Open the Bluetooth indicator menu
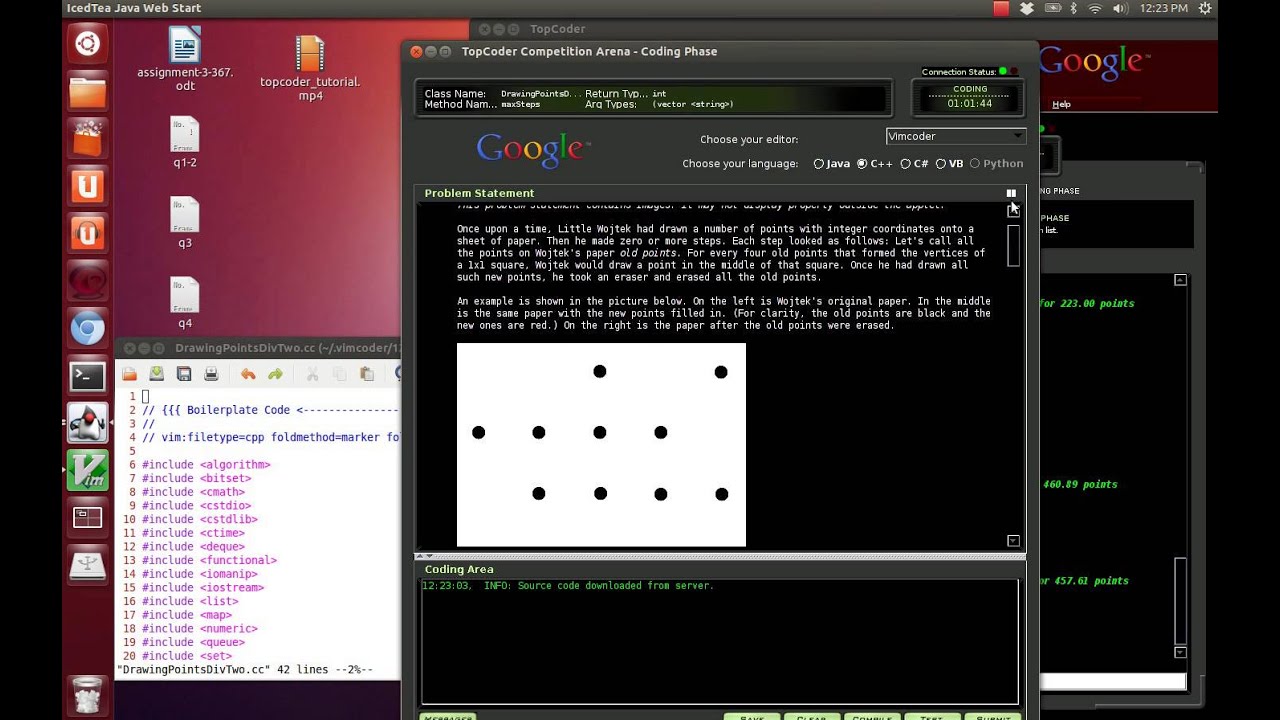The image size is (1280, 720). pyautogui.click(x=1074, y=8)
